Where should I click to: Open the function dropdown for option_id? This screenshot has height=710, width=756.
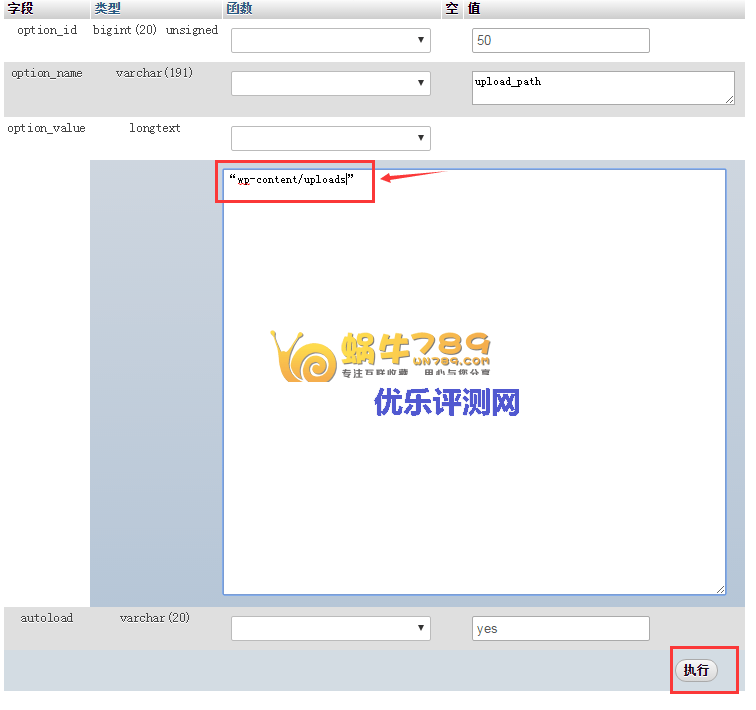pyautogui.click(x=330, y=40)
